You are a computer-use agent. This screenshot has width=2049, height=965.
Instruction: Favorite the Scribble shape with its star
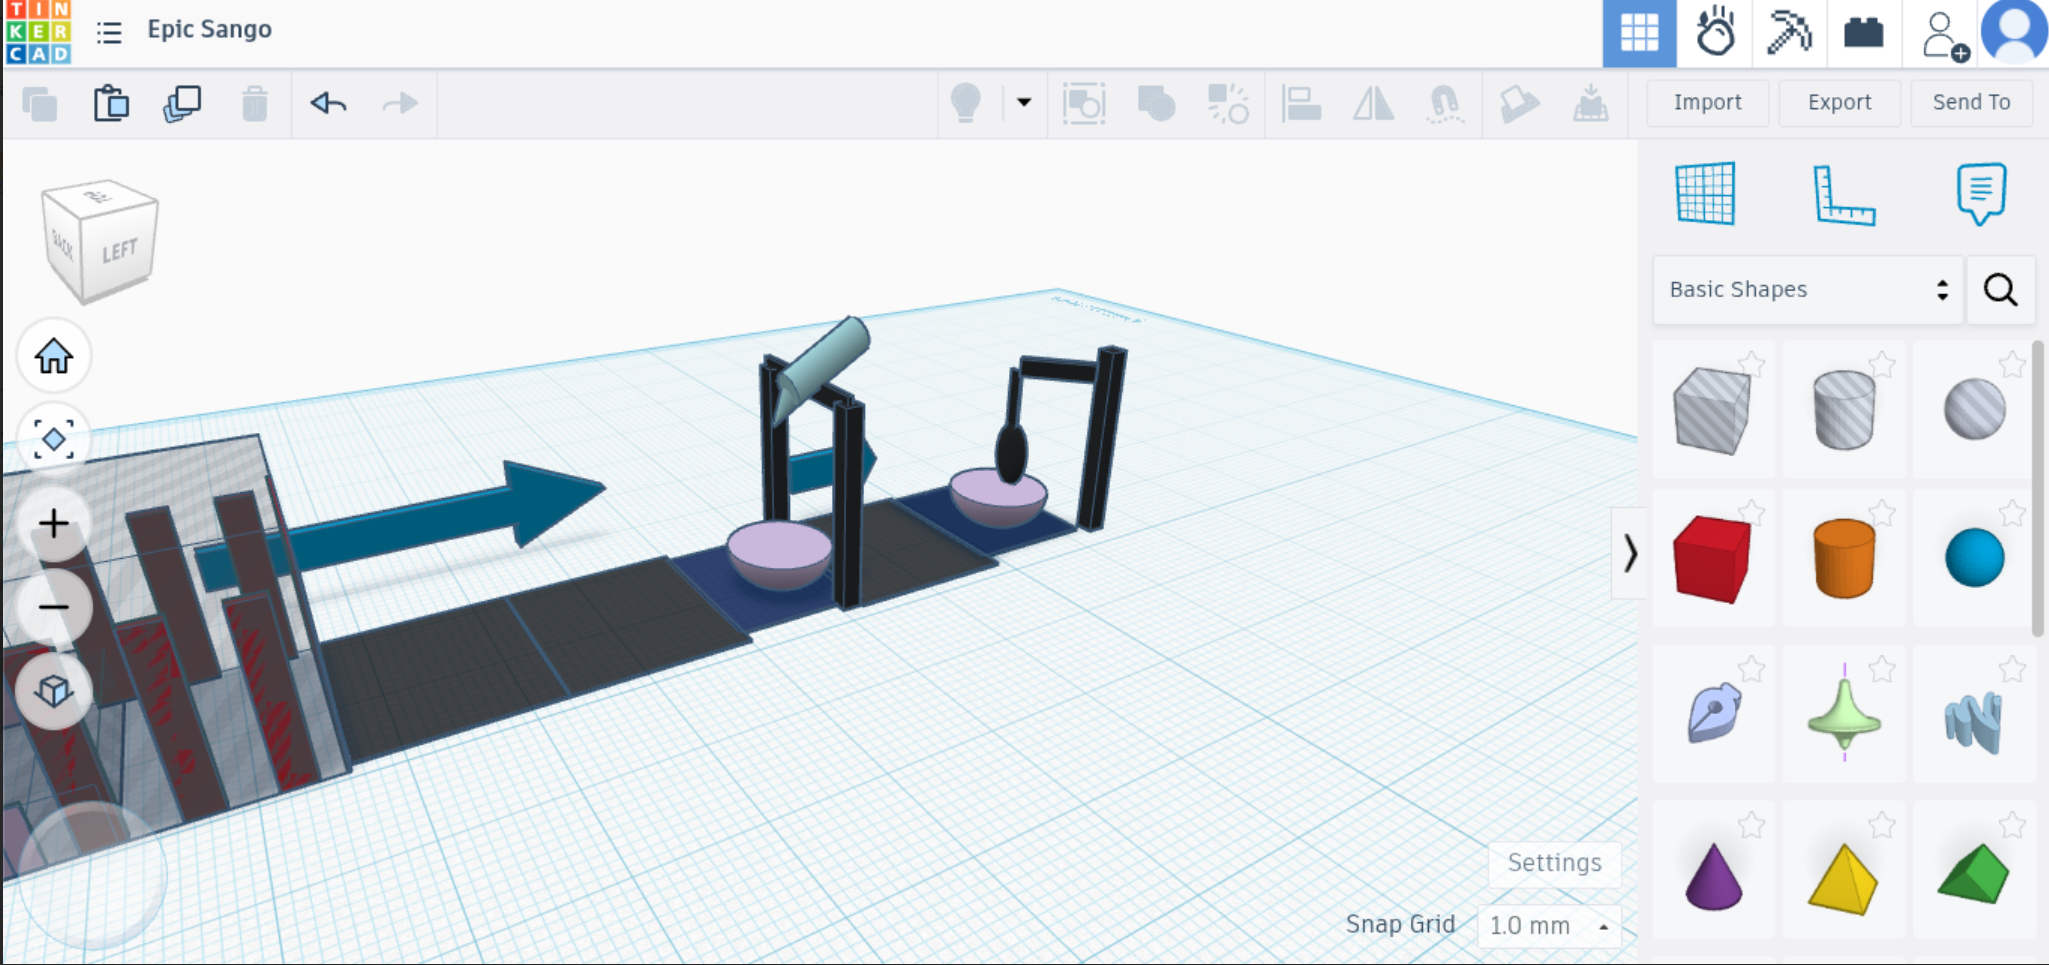tap(1751, 669)
